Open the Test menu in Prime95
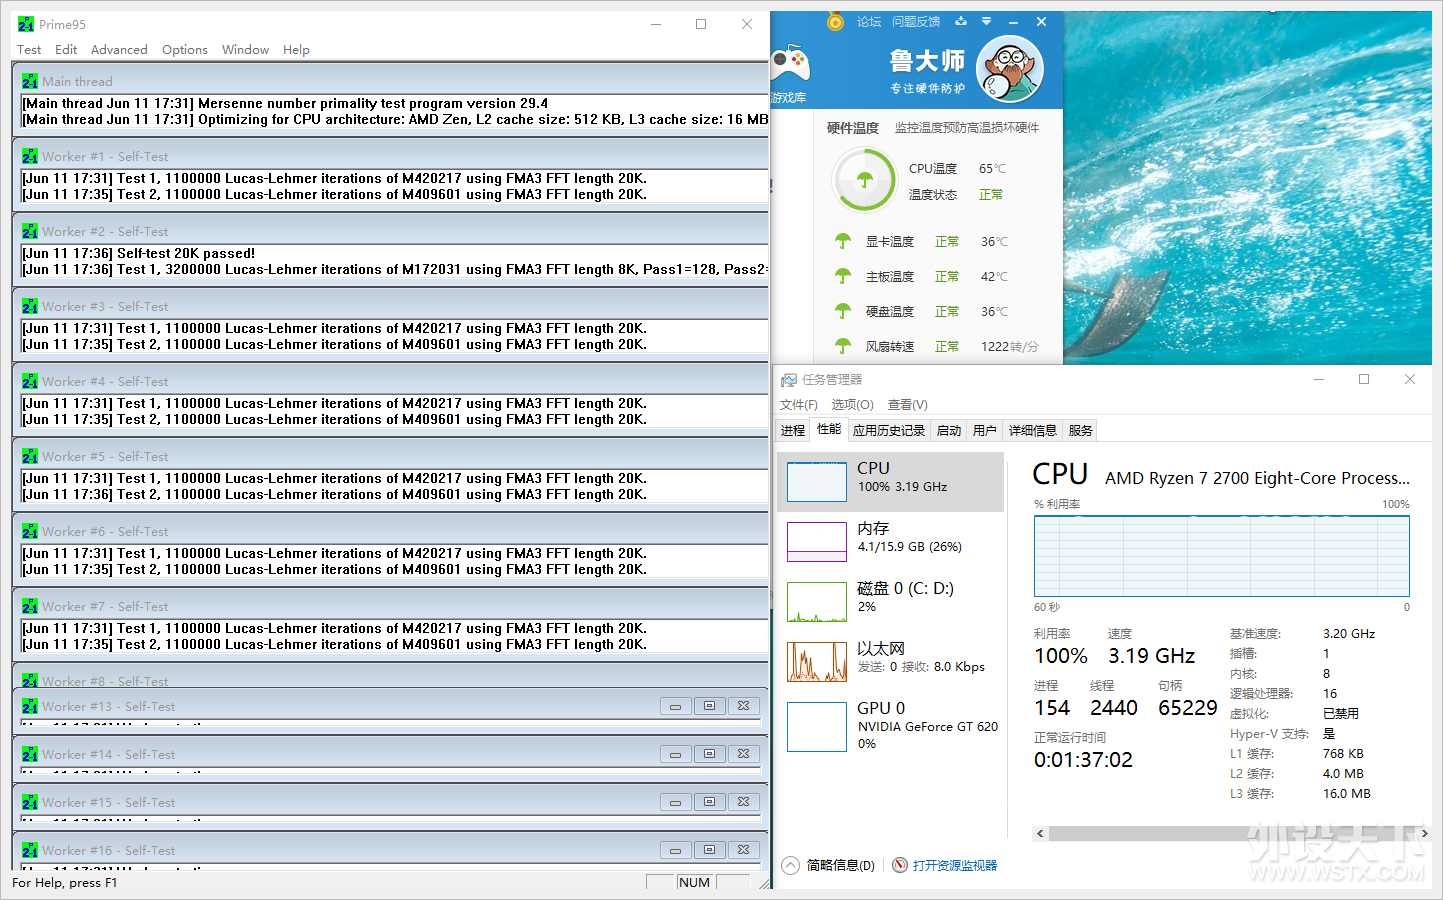 [x=29, y=49]
